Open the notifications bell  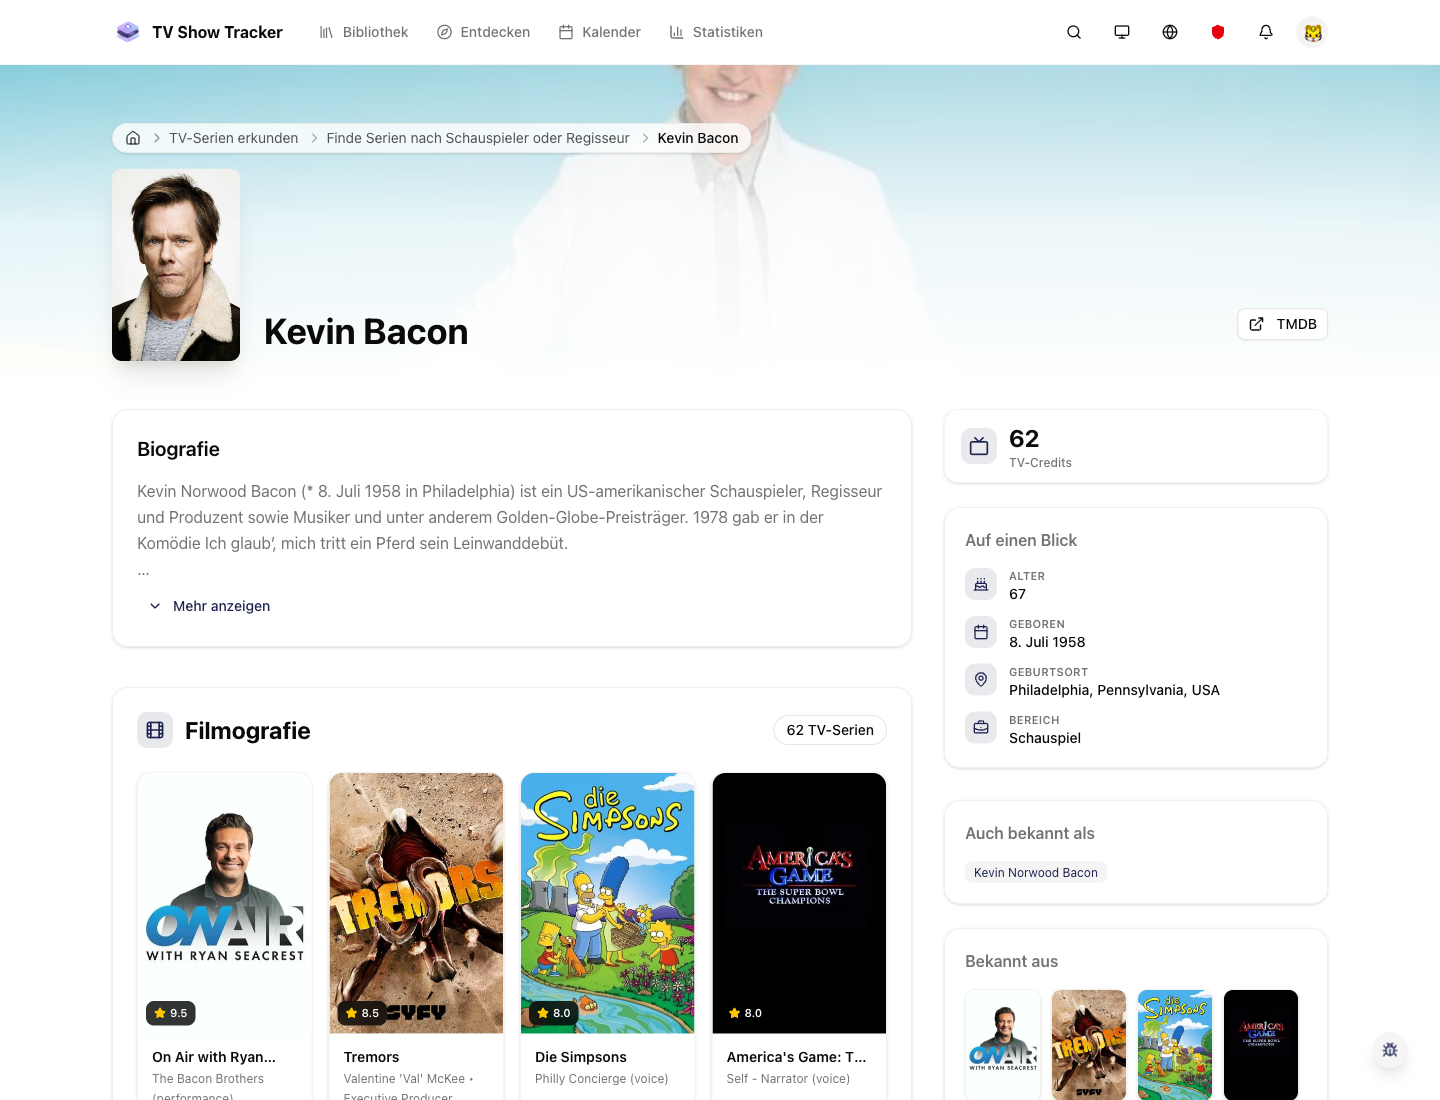[x=1266, y=32]
